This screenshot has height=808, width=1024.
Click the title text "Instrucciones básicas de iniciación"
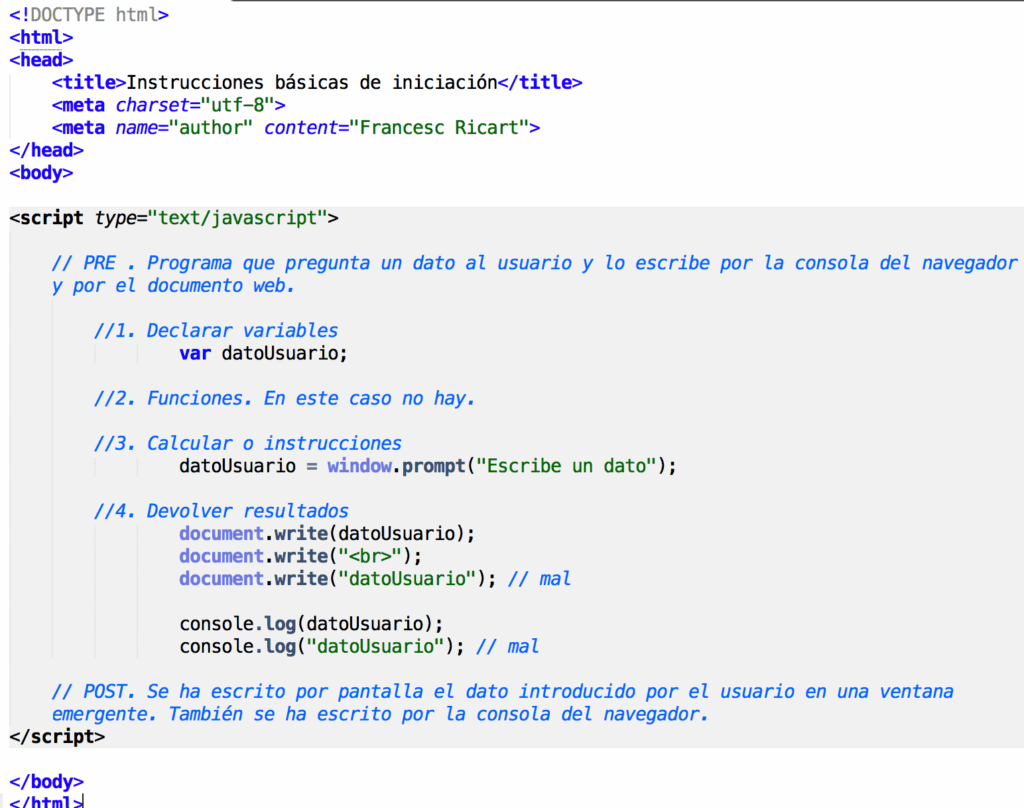coord(311,82)
